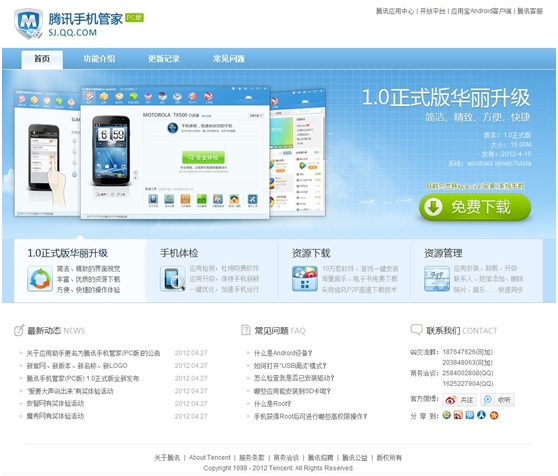
Task: Share to Sina Weibo via small icon
Action: [x=458, y=415]
